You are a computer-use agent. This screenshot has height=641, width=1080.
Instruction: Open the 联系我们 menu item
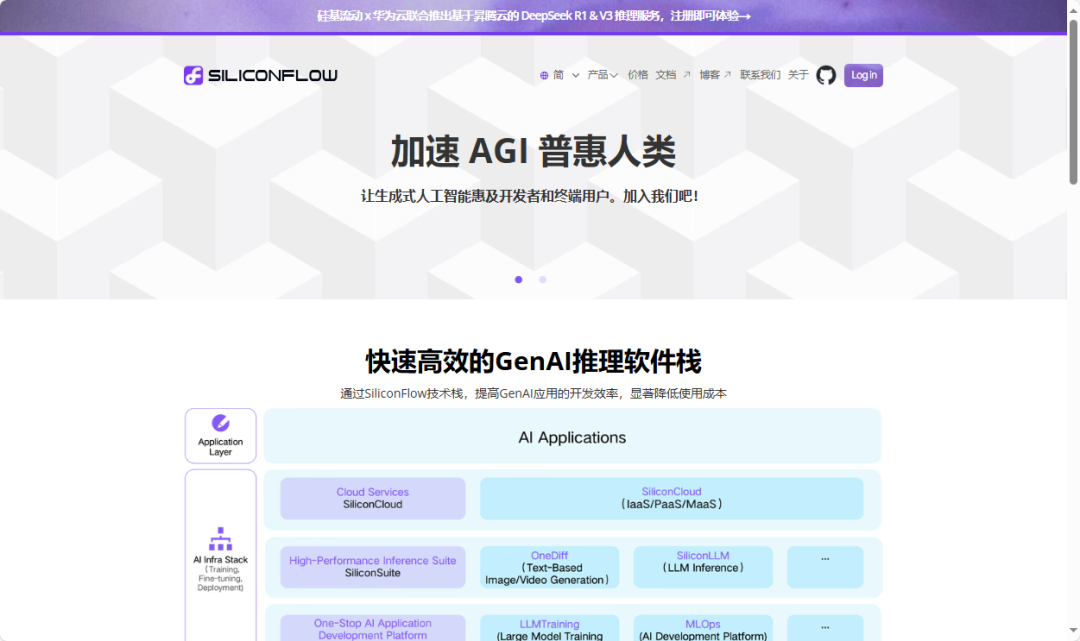click(760, 75)
